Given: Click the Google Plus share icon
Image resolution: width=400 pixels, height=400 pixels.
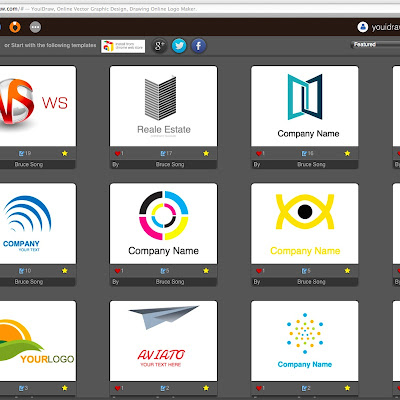Looking at the screenshot, I should [x=159, y=46].
